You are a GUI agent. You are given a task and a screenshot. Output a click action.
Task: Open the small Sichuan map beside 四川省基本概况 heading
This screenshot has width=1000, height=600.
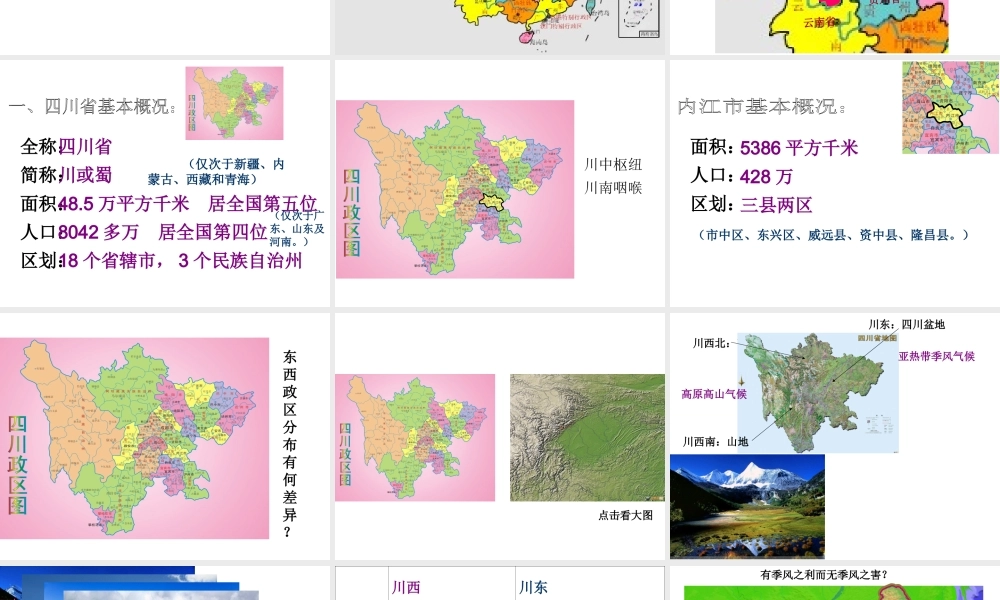234,103
